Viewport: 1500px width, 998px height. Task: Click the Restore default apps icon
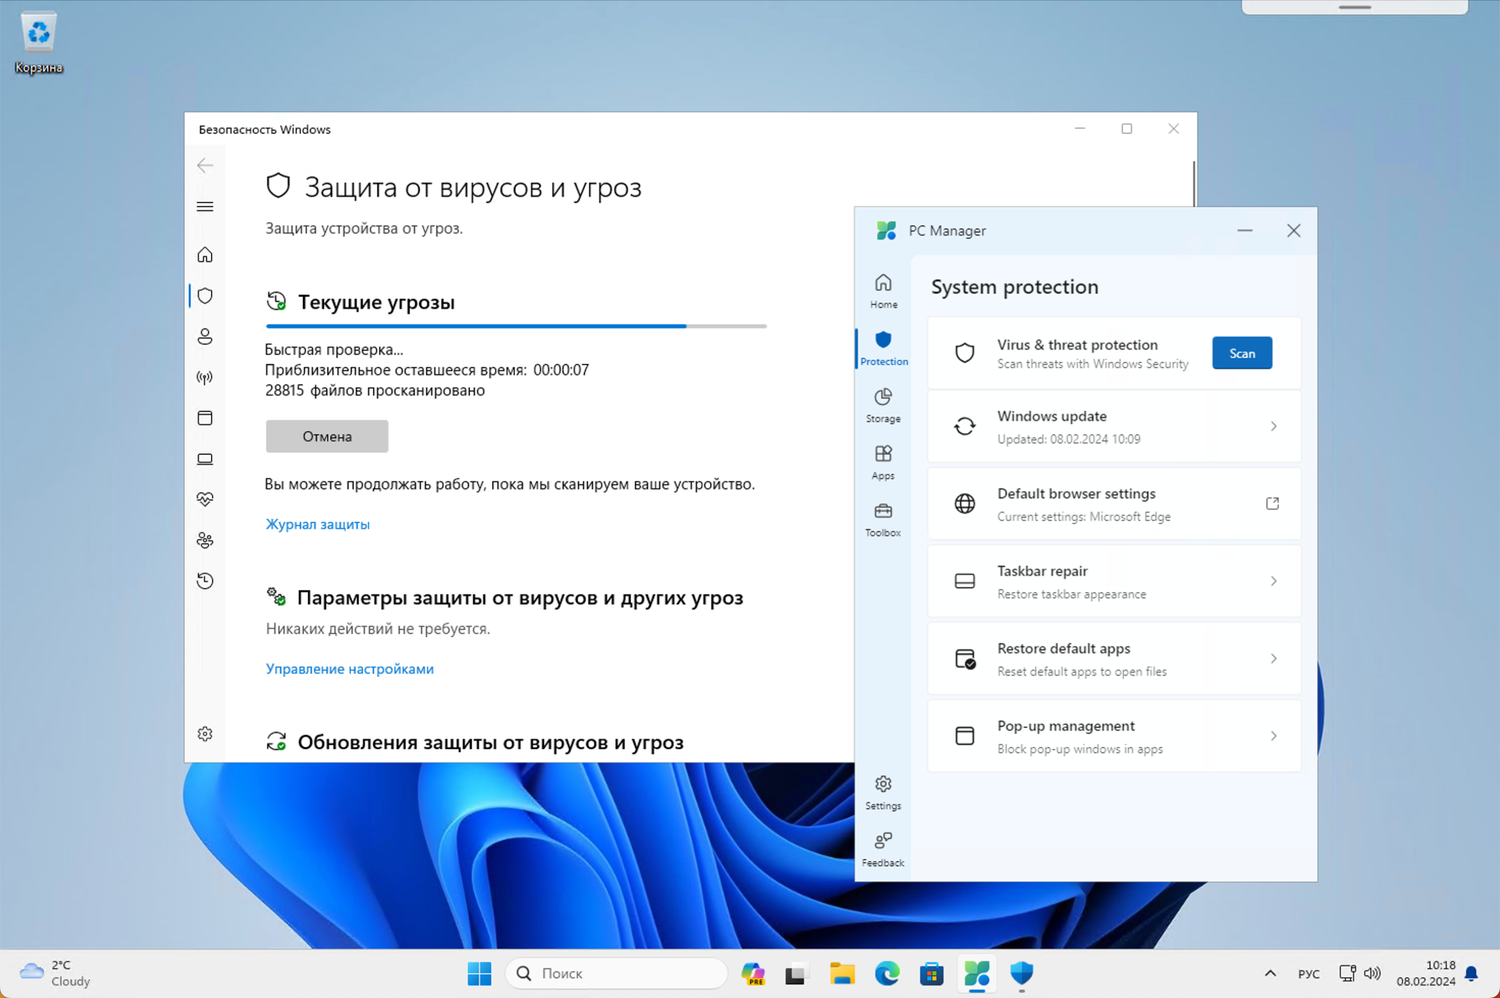coord(965,659)
